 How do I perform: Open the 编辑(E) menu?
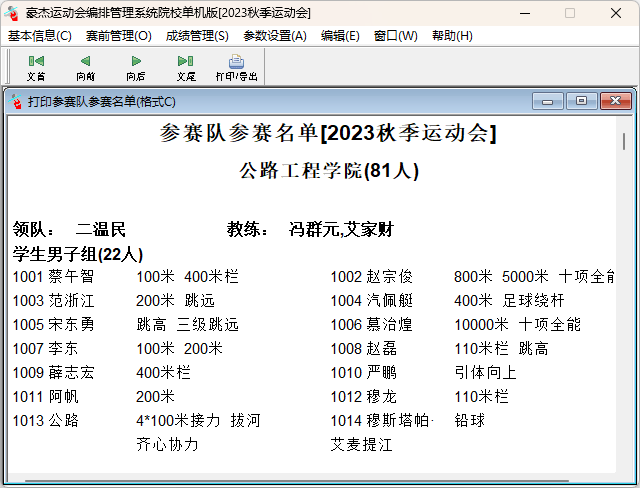[340, 36]
